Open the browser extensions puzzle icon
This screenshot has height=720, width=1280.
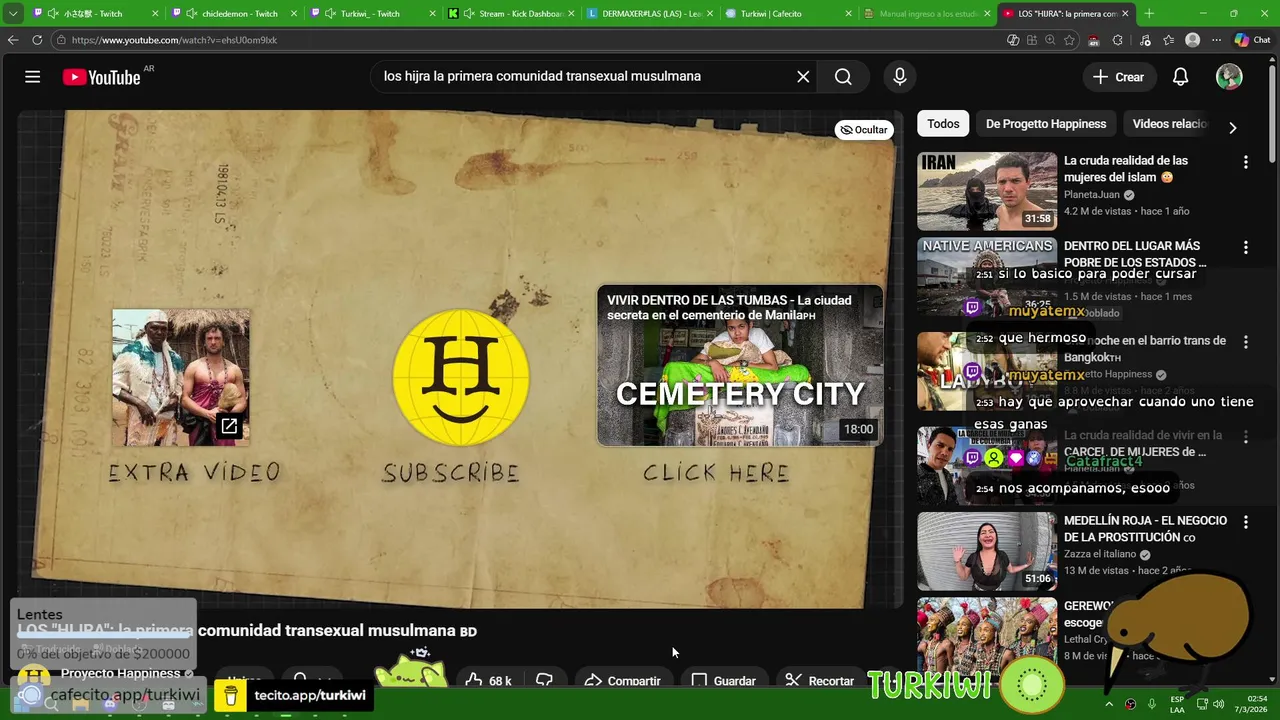tap(1118, 40)
